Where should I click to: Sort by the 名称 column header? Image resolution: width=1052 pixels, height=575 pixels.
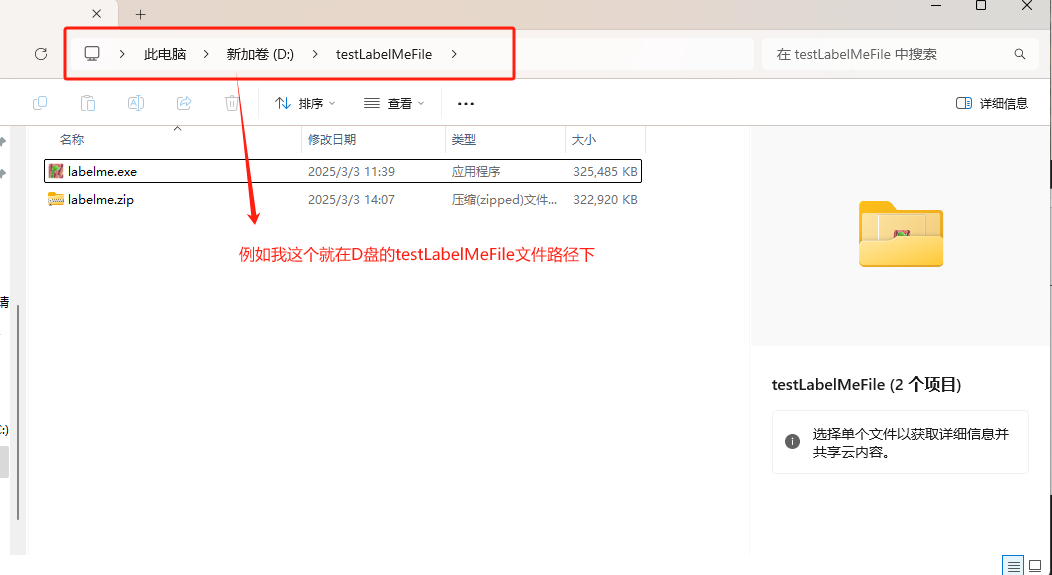tap(72, 140)
